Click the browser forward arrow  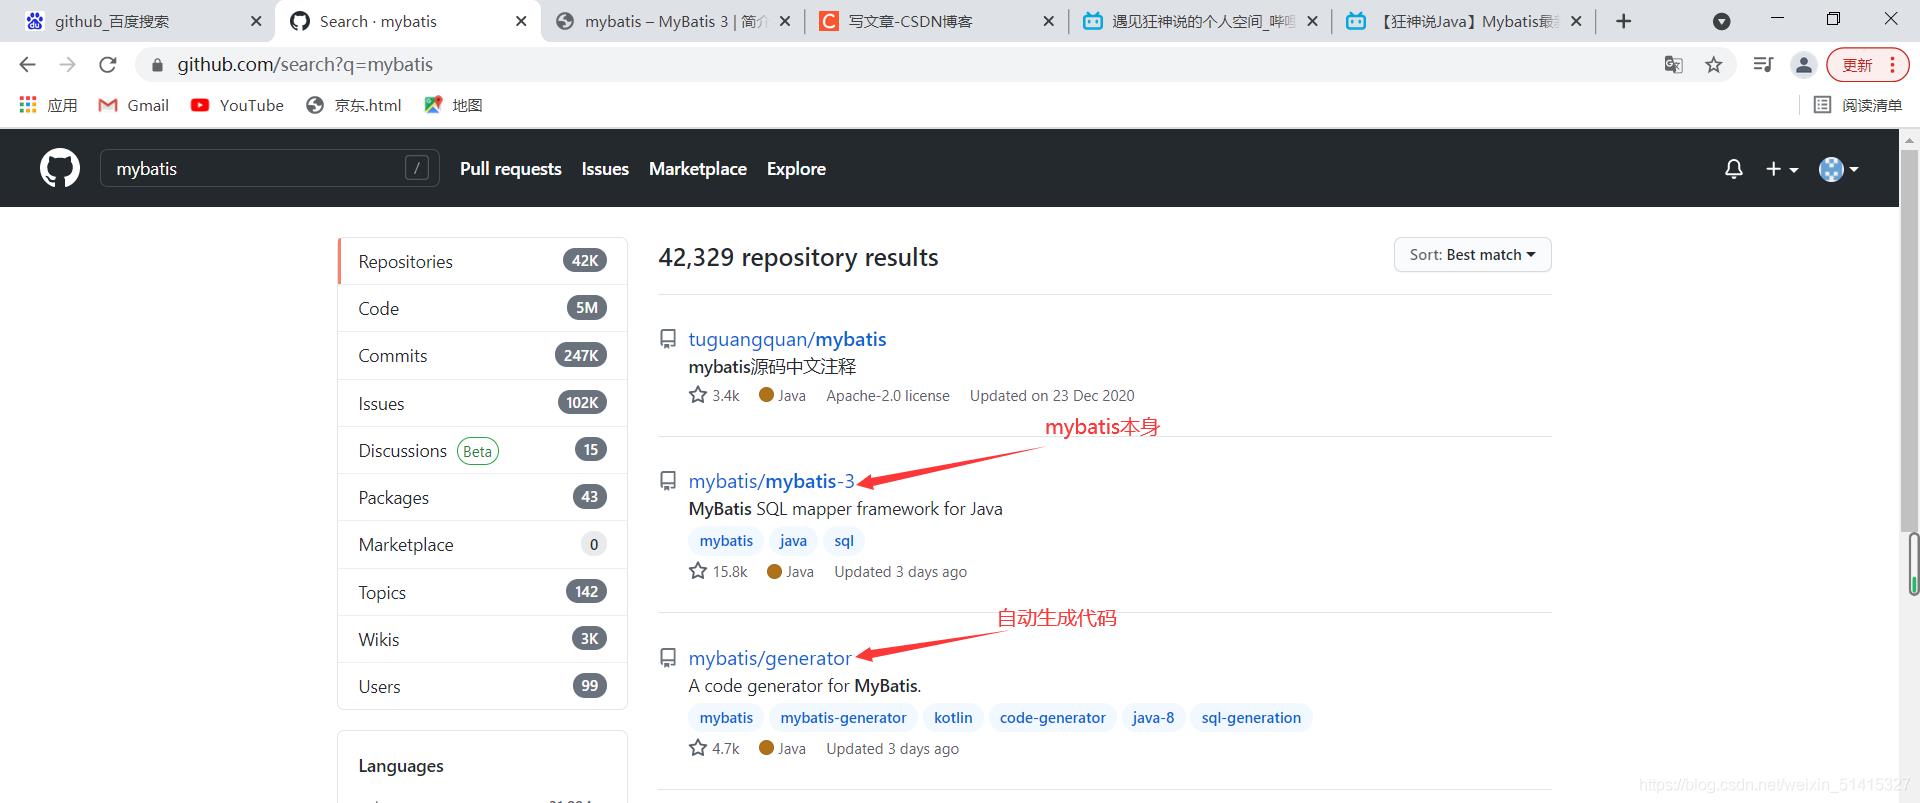click(67, 64)
